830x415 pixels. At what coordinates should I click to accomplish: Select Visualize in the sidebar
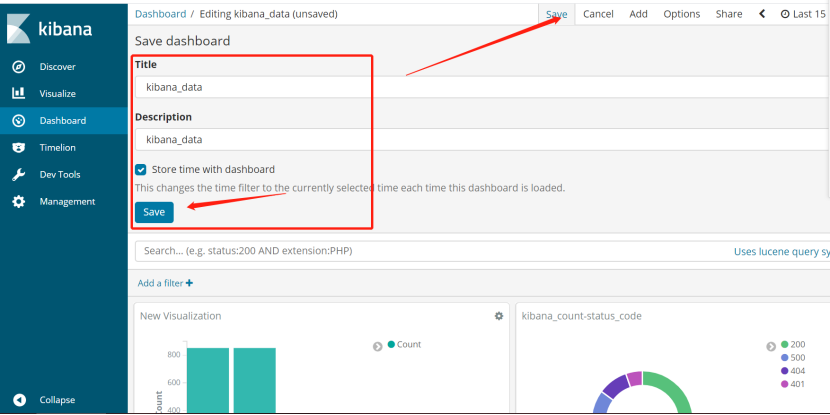[57, 94]
